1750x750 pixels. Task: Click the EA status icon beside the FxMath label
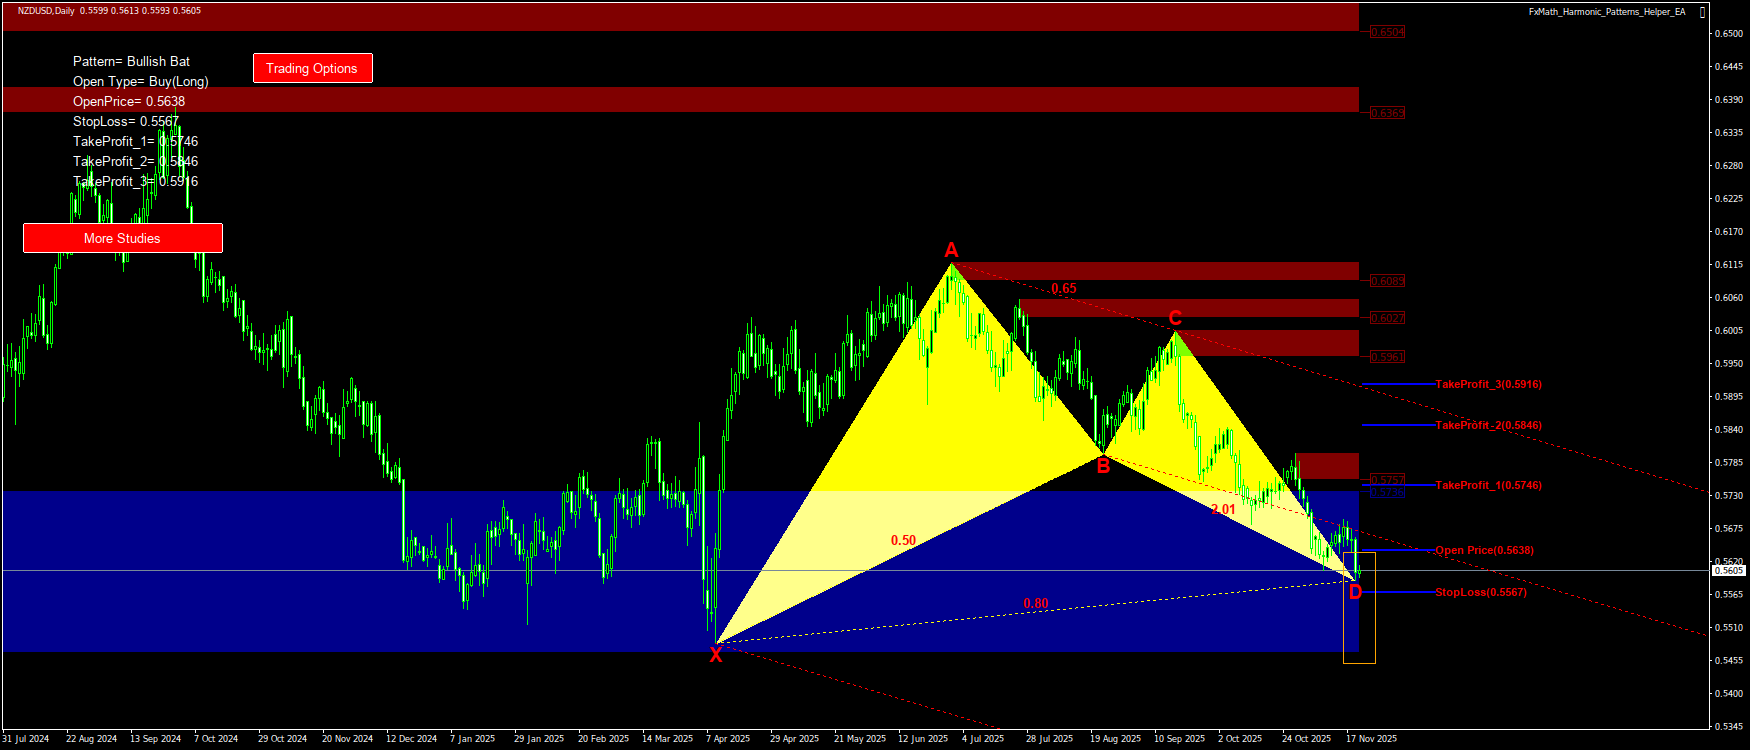[x=1703, y=12]
